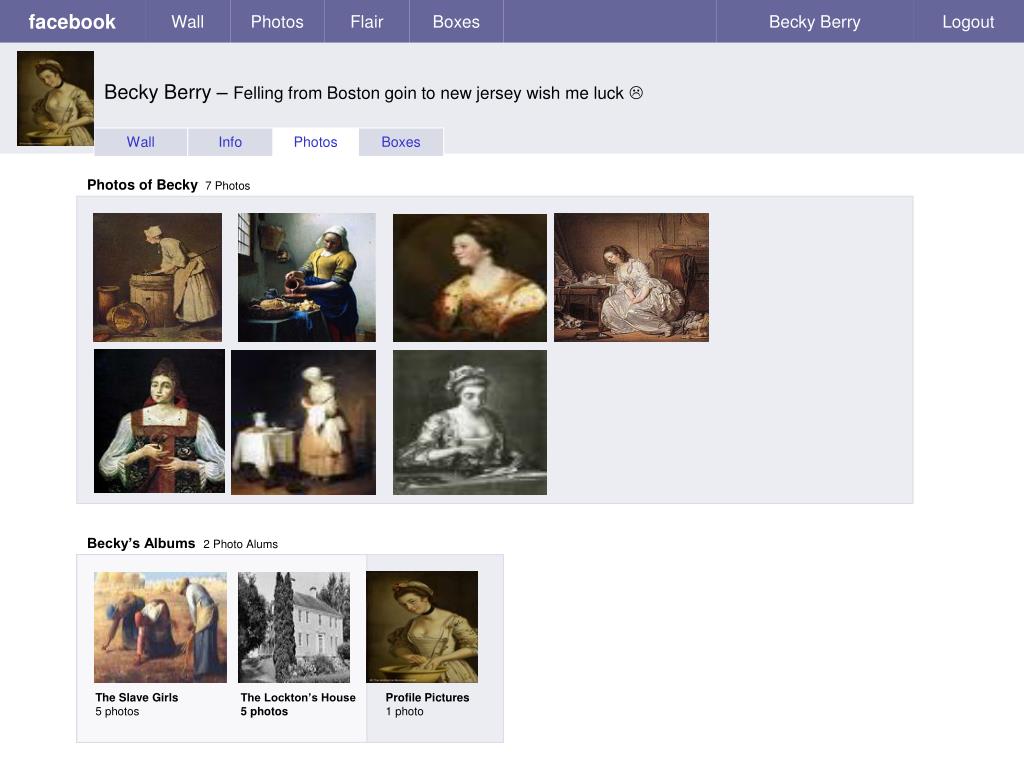Click the Becky's Albums heading
1024x768 pixels.
[x=141, y=543]
